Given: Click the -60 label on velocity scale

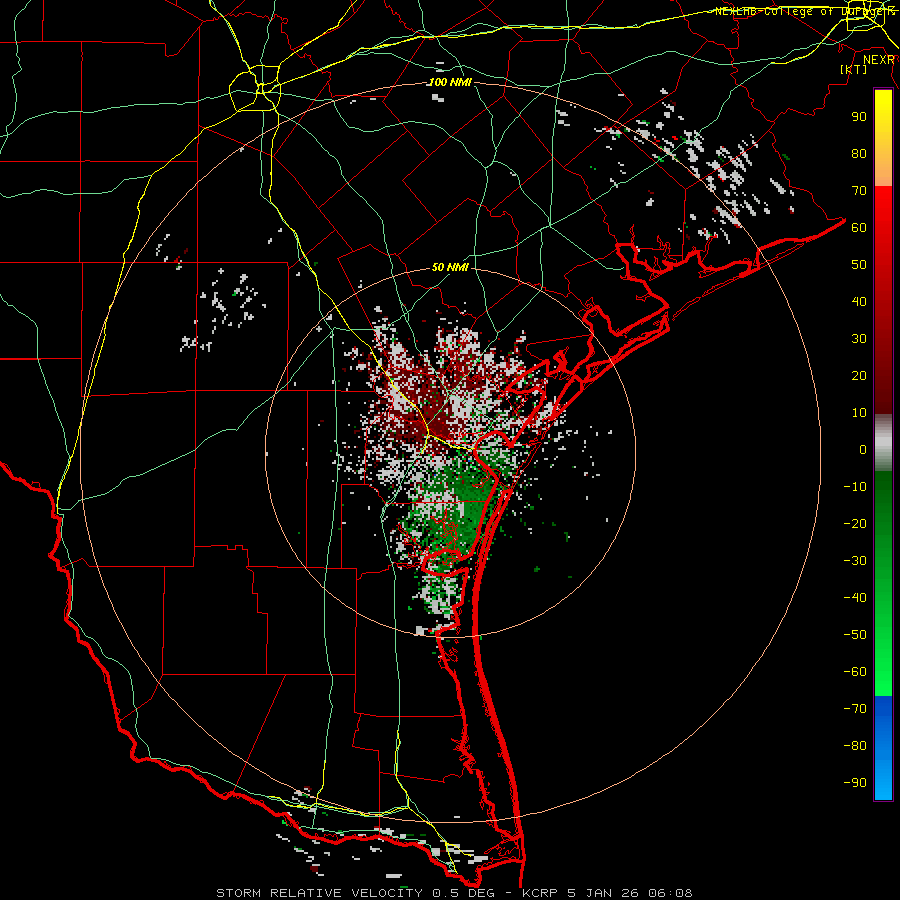Looking at the screenshot, I should (x=855, y=672).
